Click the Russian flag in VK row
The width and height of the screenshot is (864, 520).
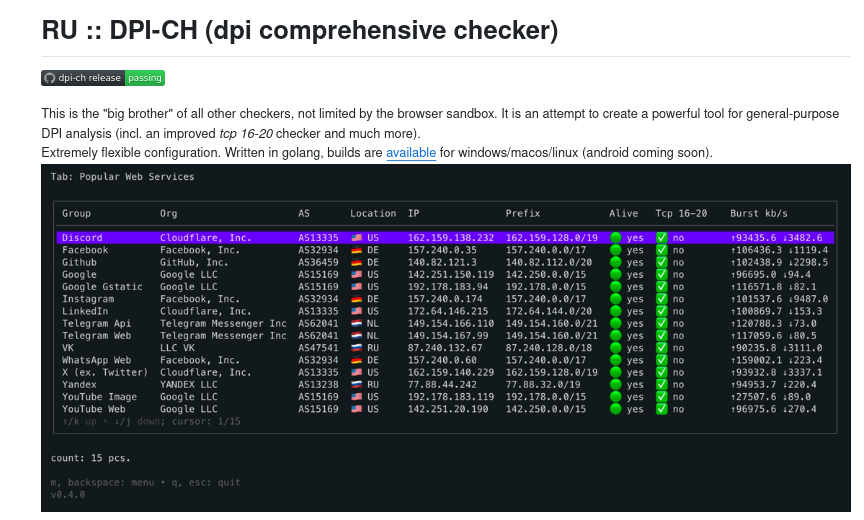(357, 348)
